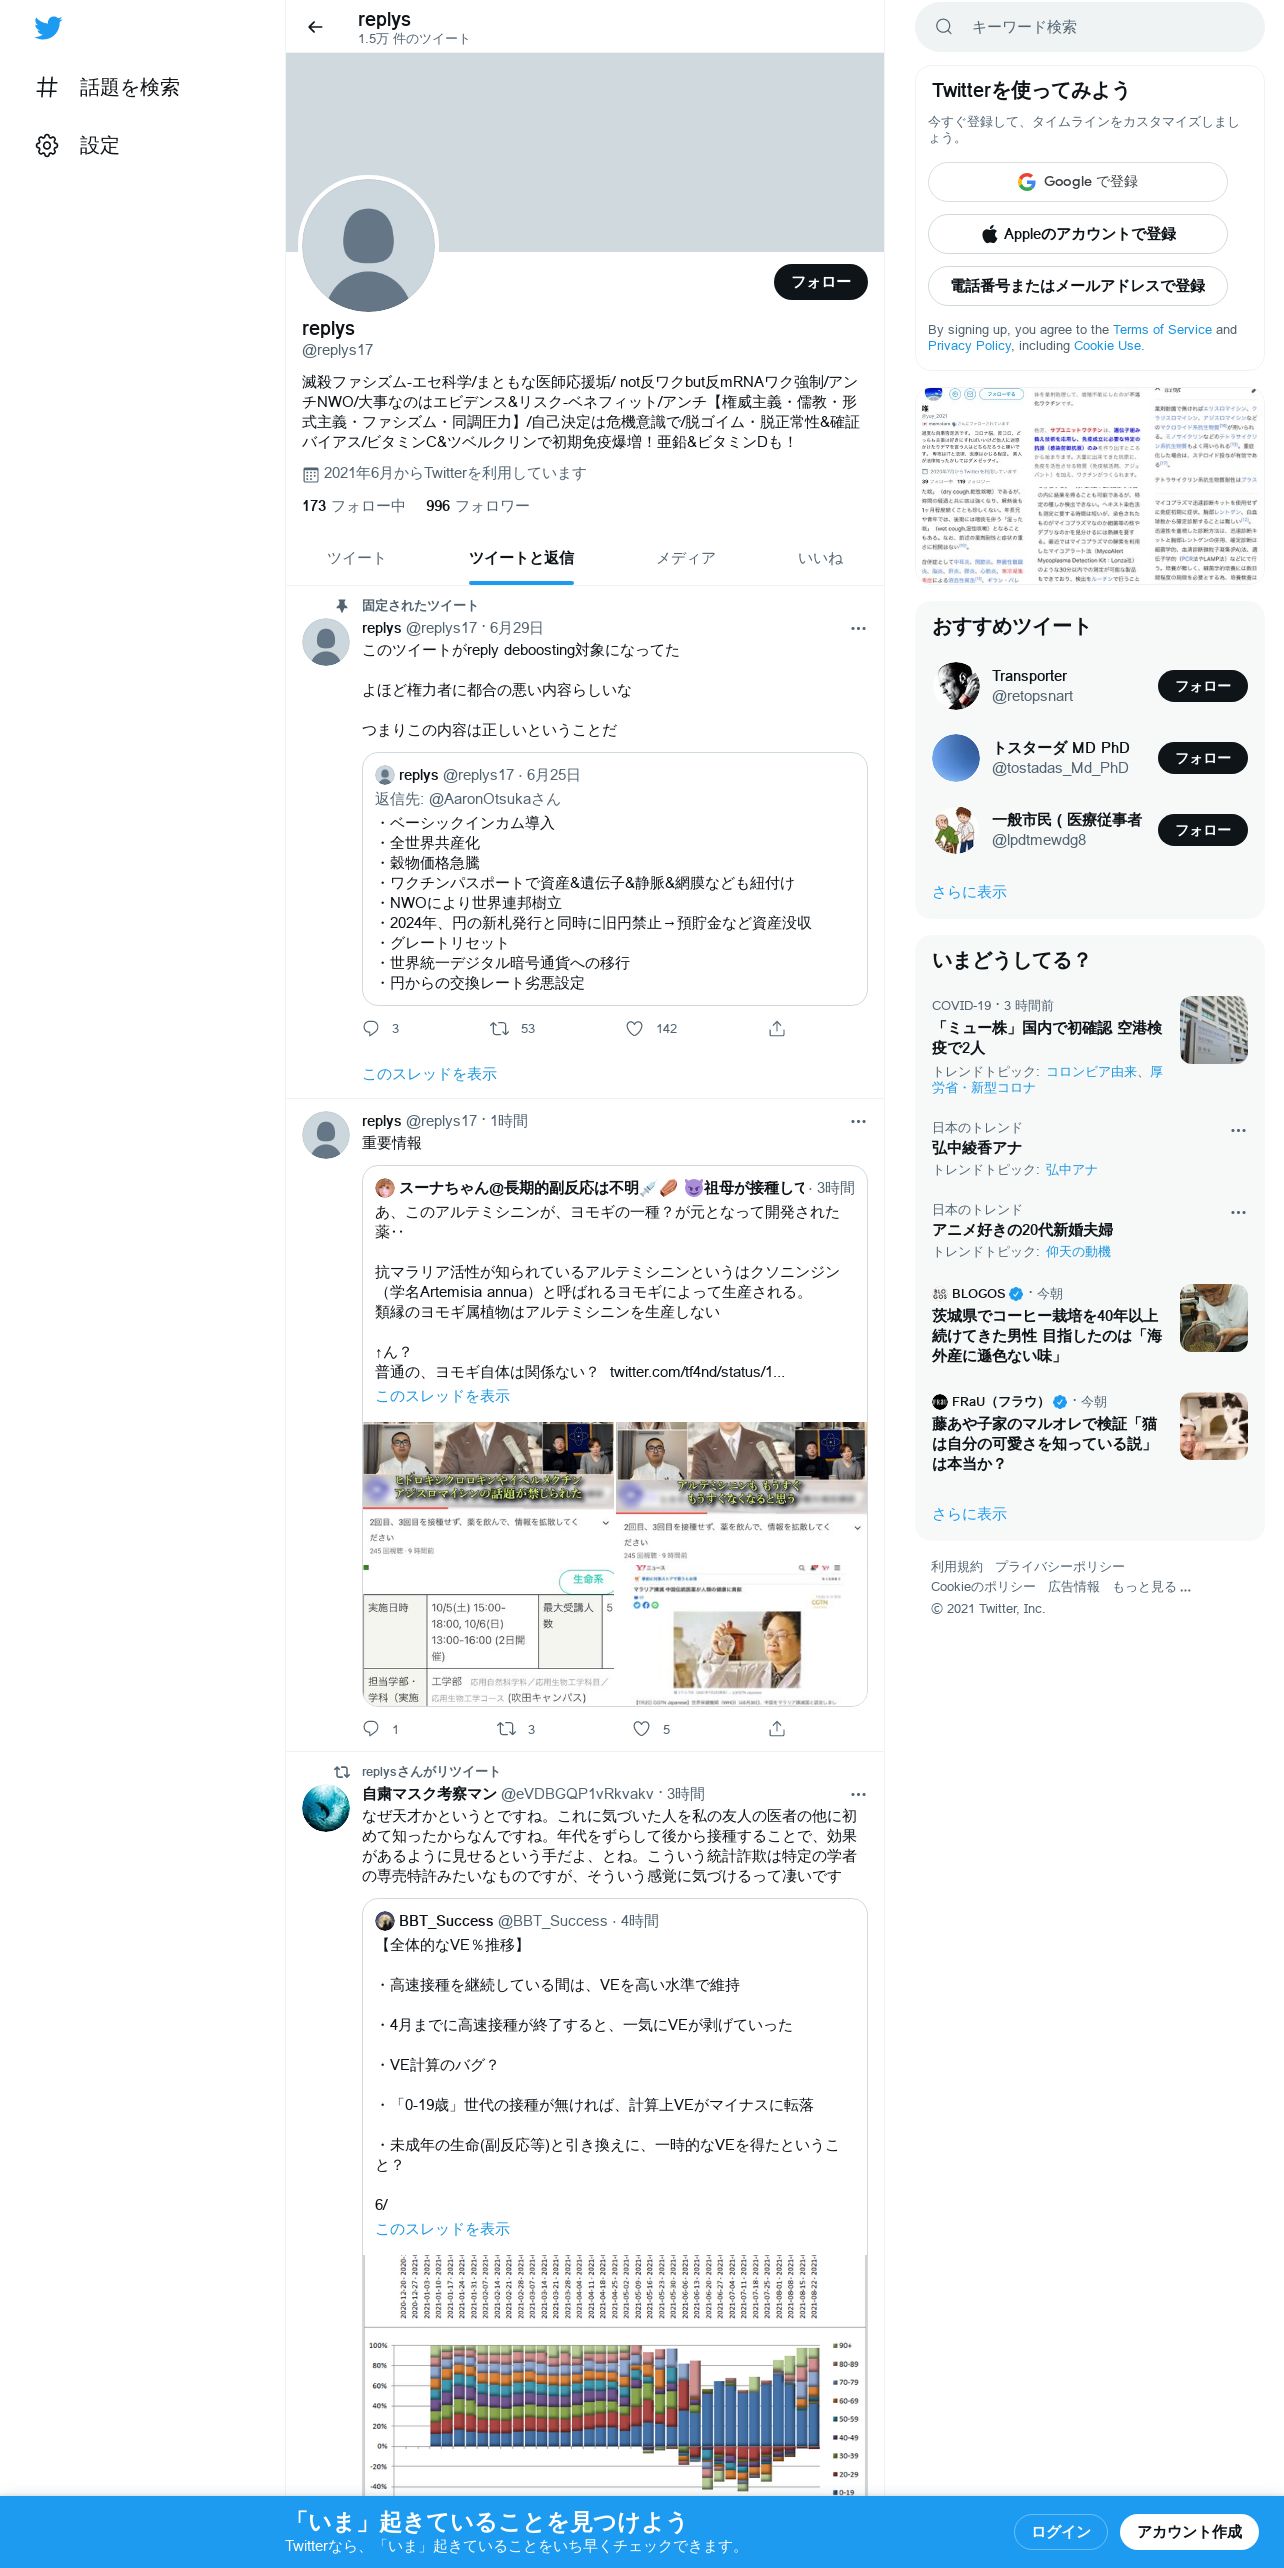Open more options for 弘中綾香アナ trend
Screen dimensions: 1284x2568
1238,1130
